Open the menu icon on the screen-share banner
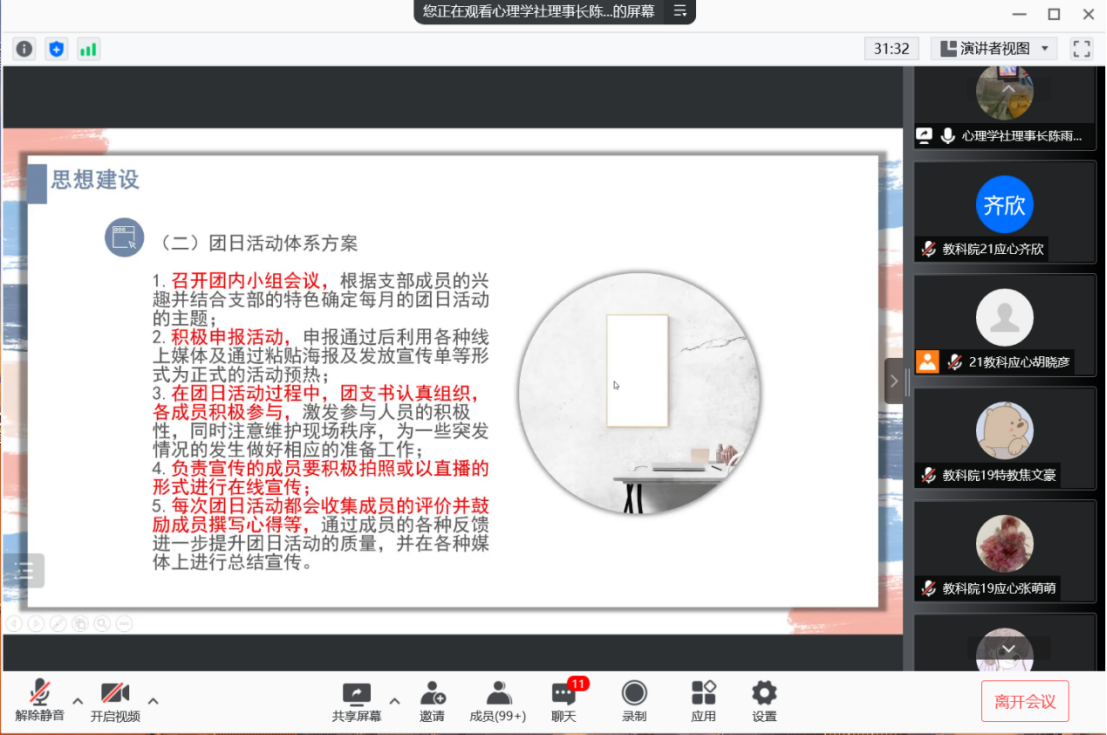Viewport: 1107px width, 735px height. pos(680,11)
